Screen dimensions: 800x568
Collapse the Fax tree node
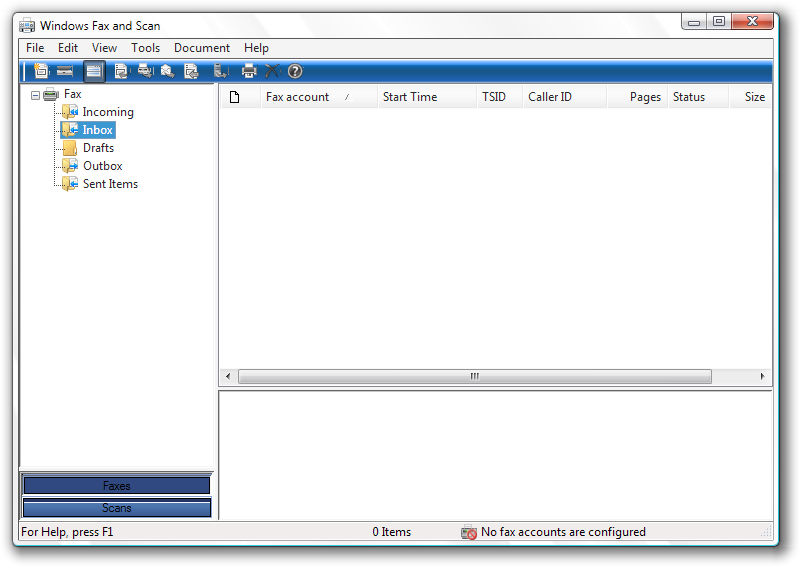pos(36,95)
